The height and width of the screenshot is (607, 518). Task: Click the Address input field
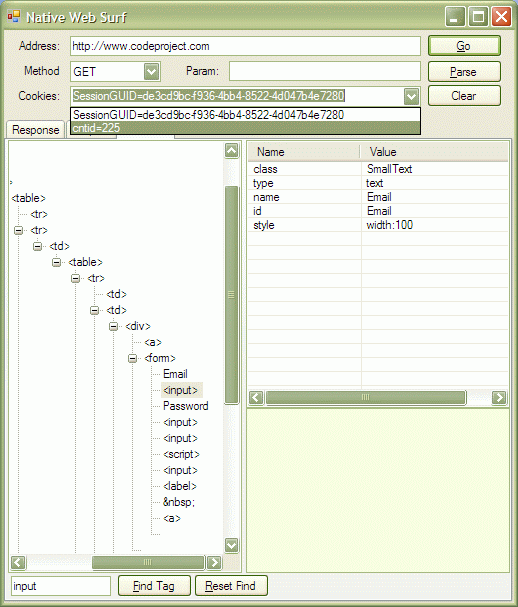click(245, 46)
